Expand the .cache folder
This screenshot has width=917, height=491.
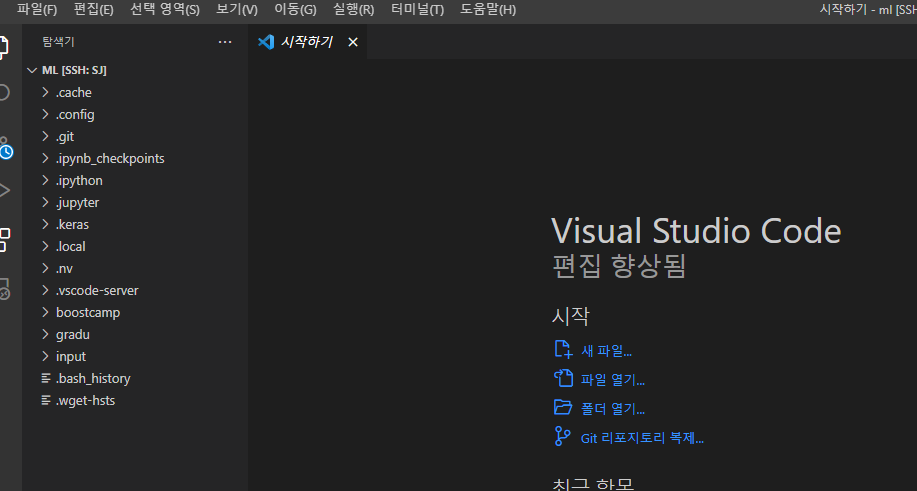[45, 92]
